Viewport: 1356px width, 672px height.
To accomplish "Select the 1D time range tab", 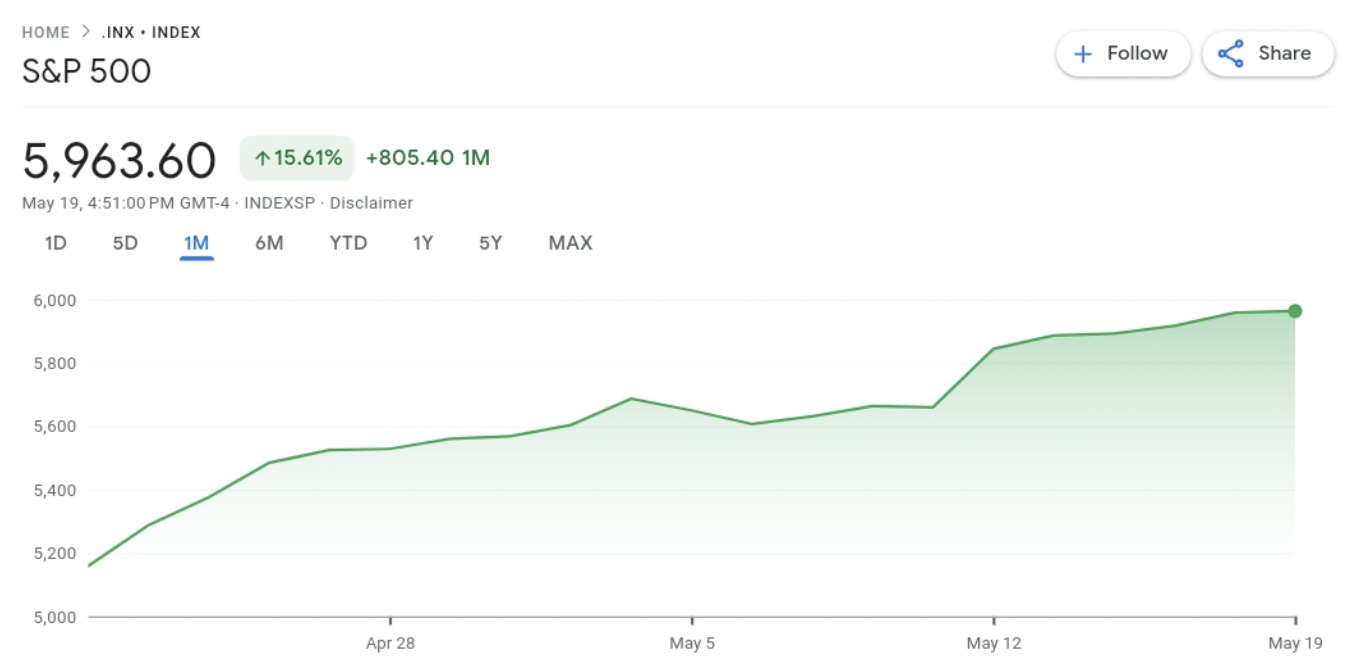I will click(x=56, y=243).
